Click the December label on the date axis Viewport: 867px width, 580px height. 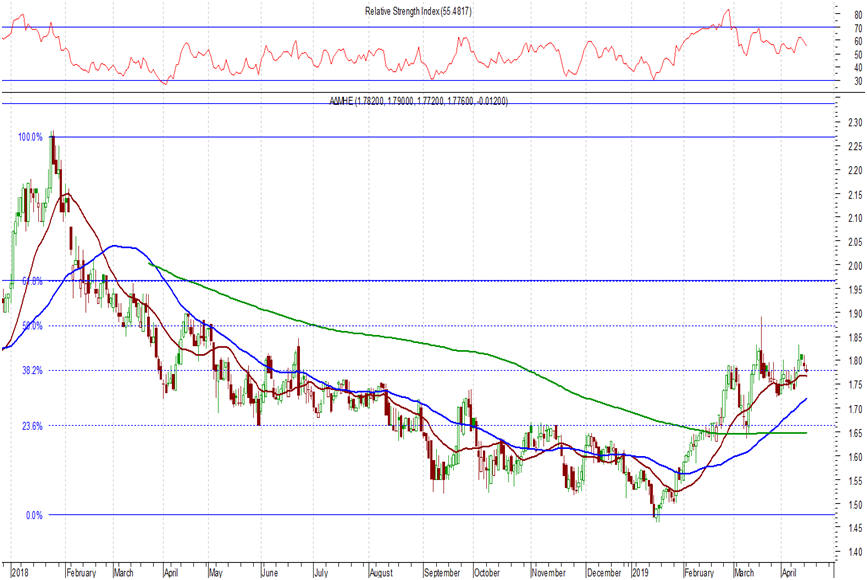tap(603, 573)
